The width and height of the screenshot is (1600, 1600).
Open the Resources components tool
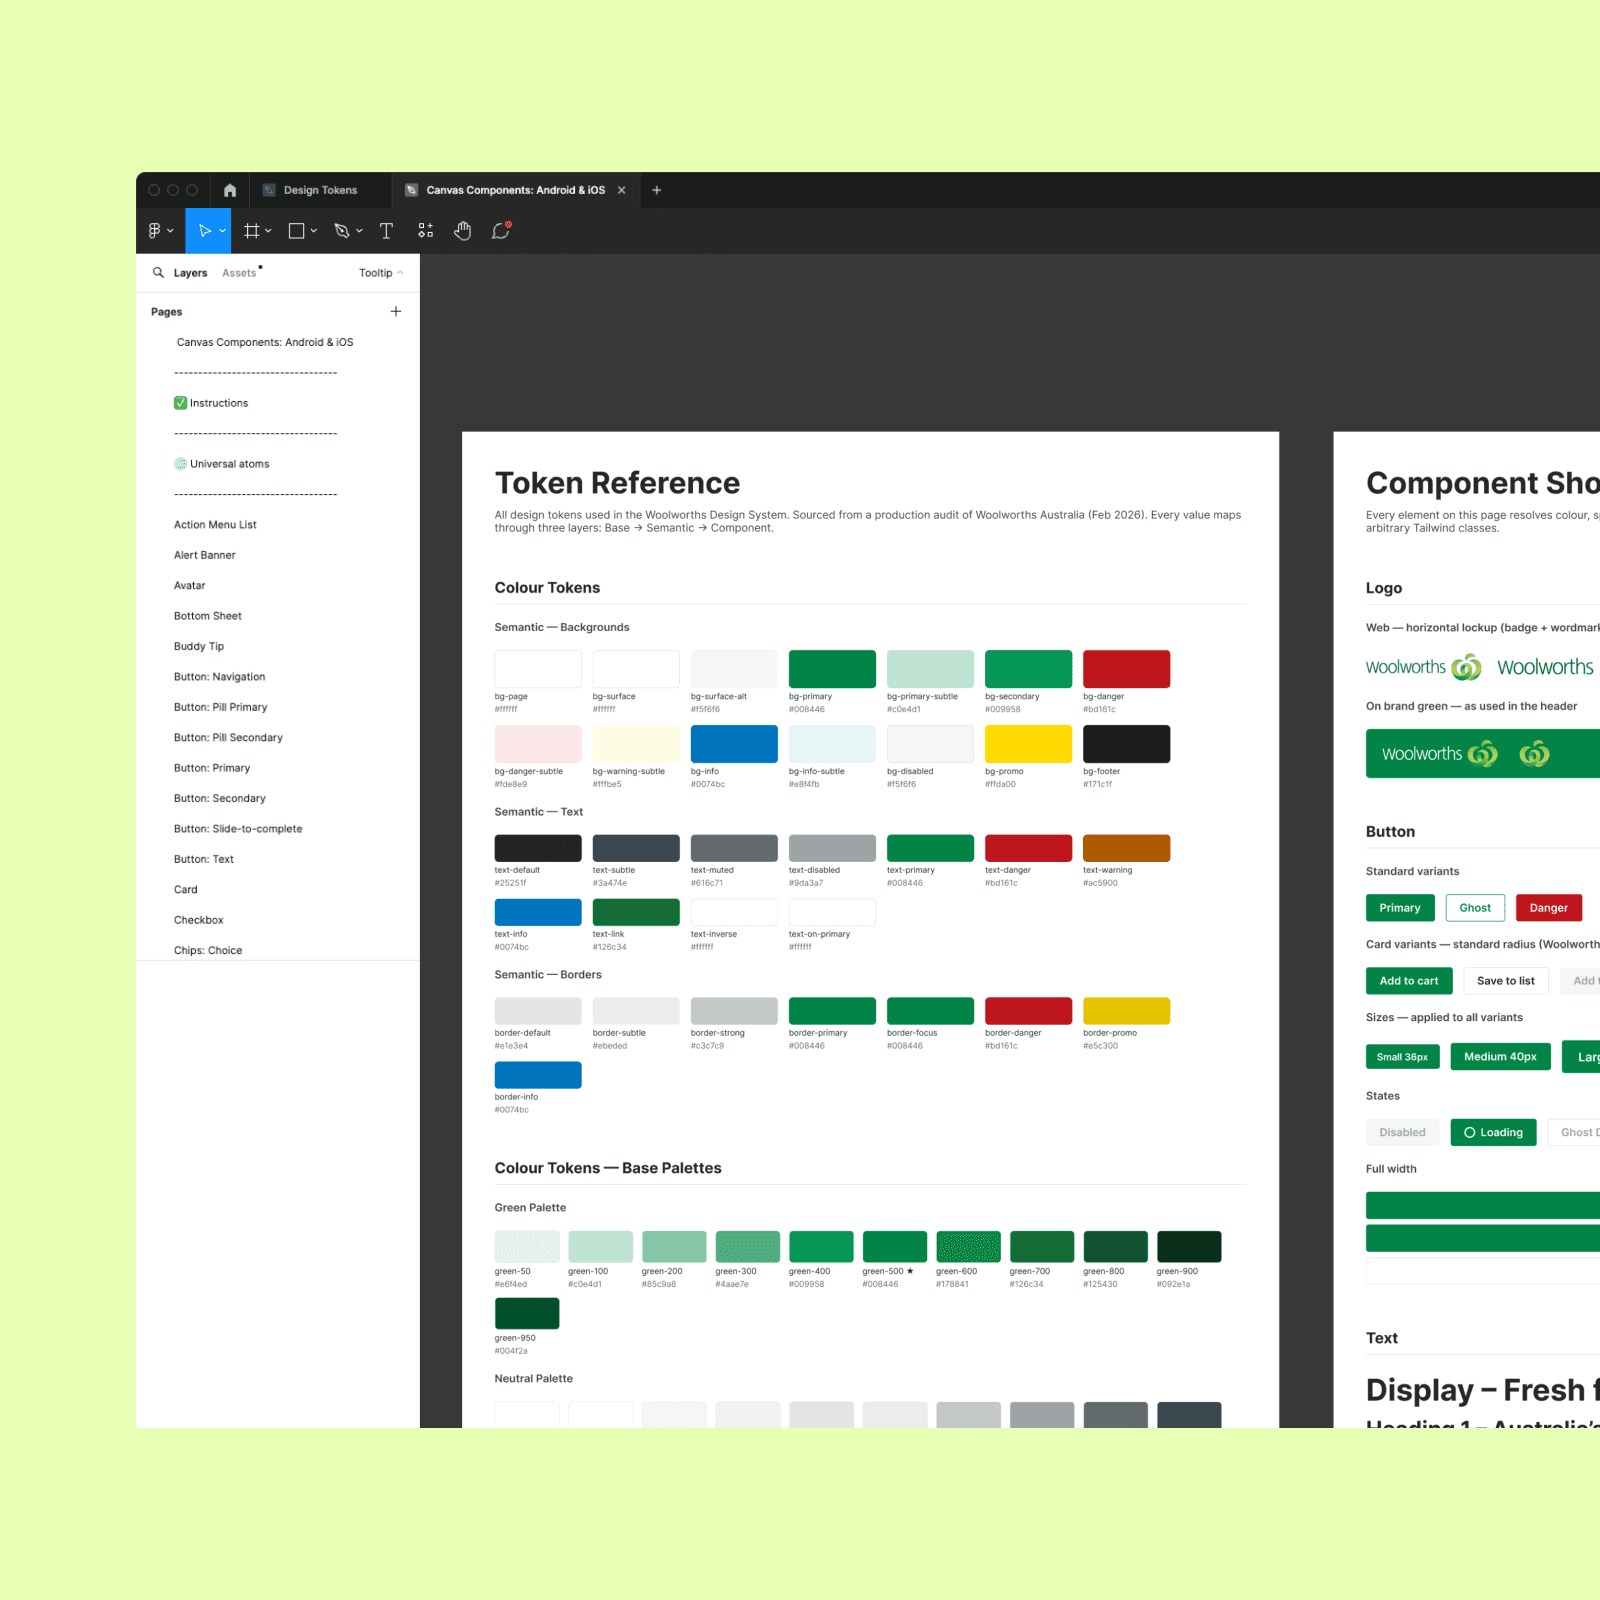click(425, 231)
